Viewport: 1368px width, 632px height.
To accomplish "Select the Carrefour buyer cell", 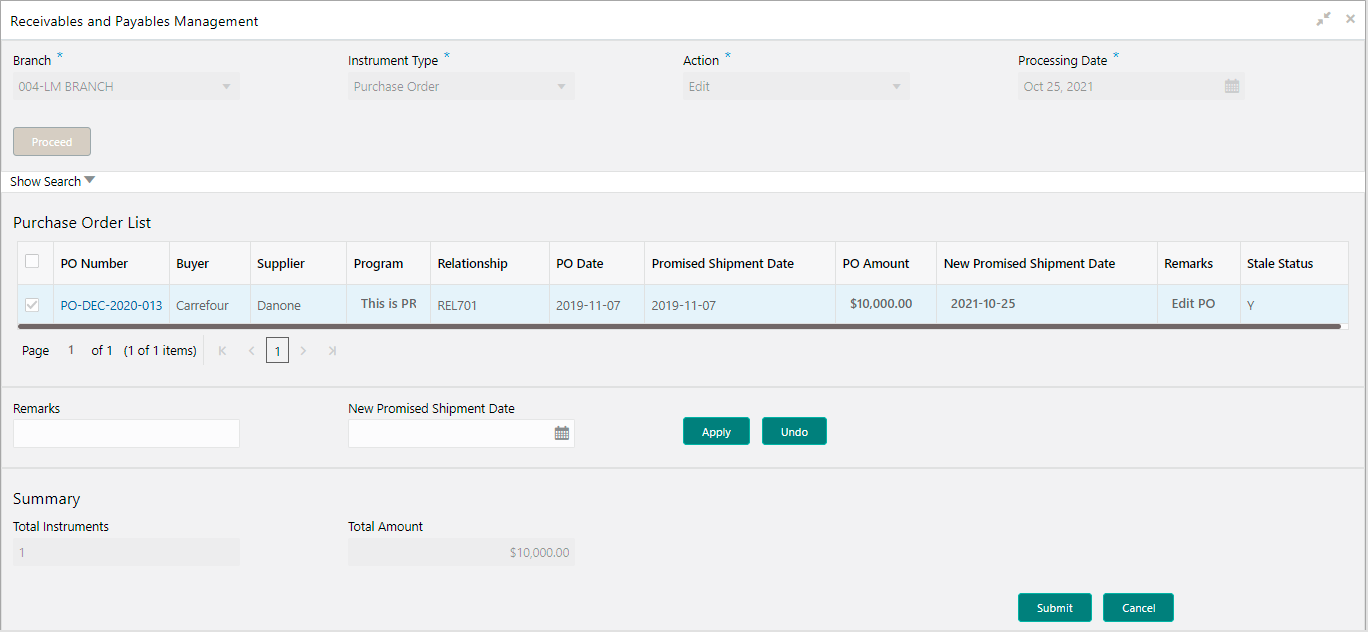I will [x=209, y=305].
